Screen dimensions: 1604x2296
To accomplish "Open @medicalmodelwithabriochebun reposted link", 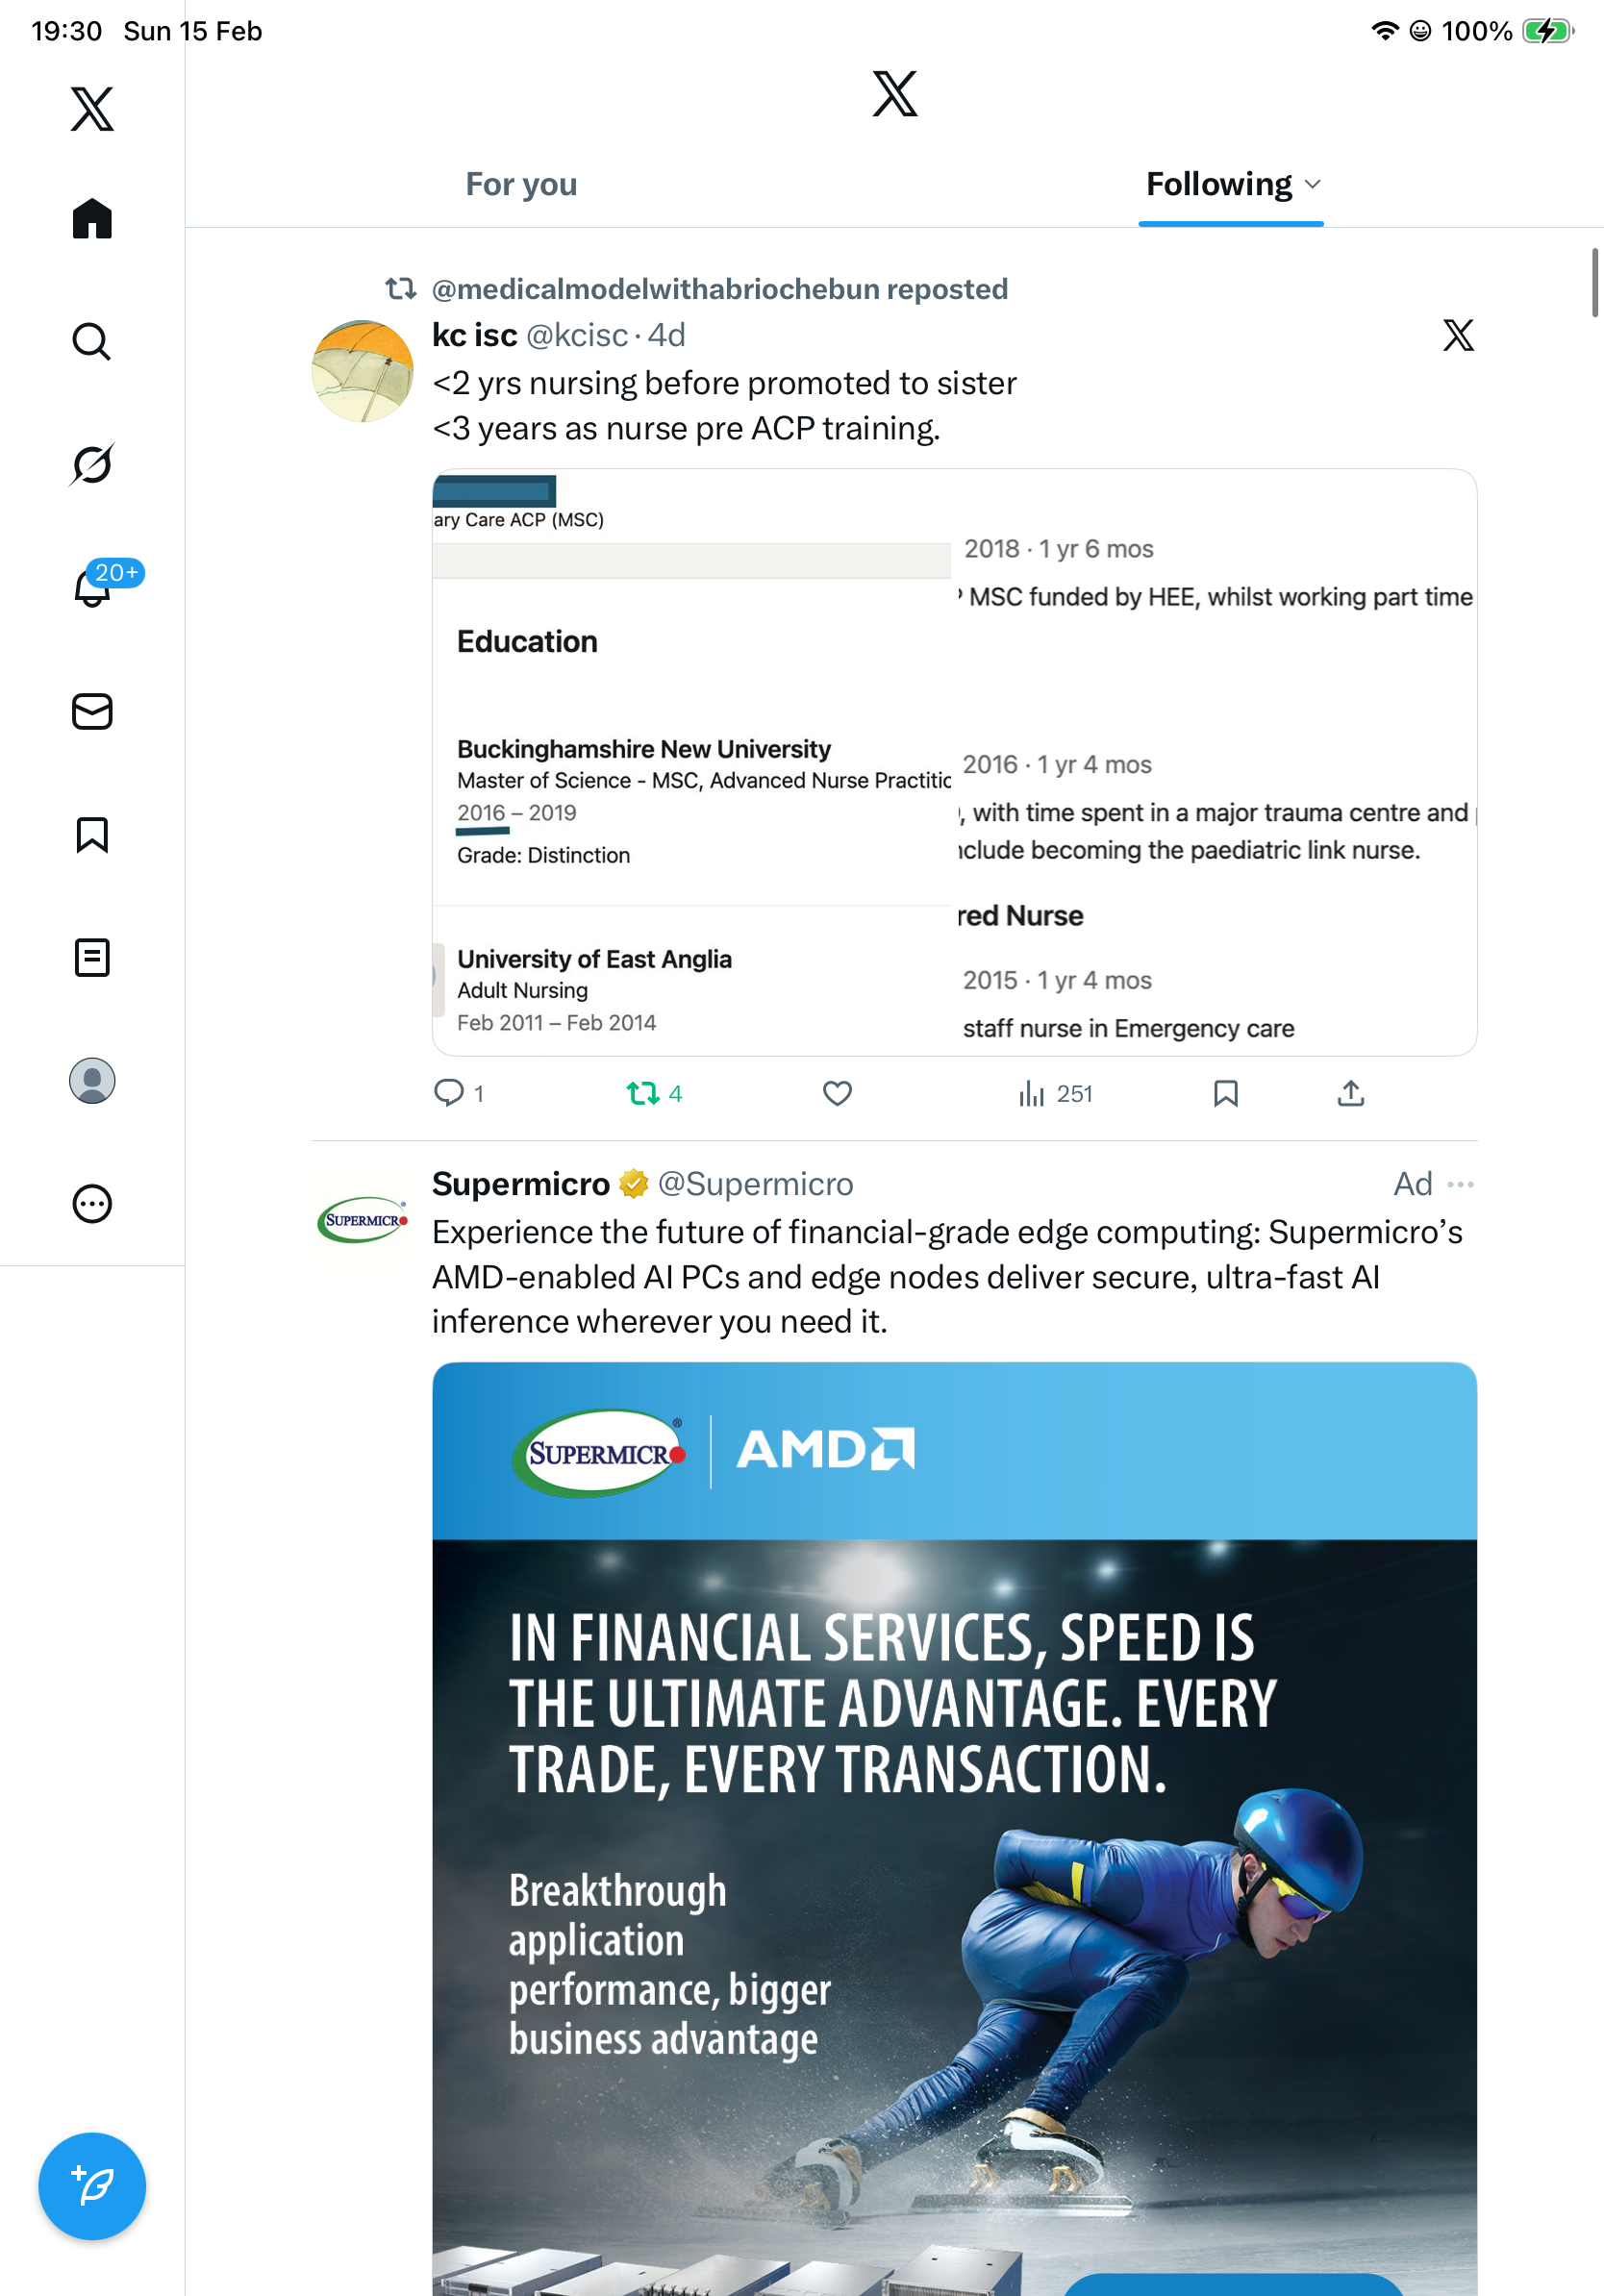I will (719, 289).
